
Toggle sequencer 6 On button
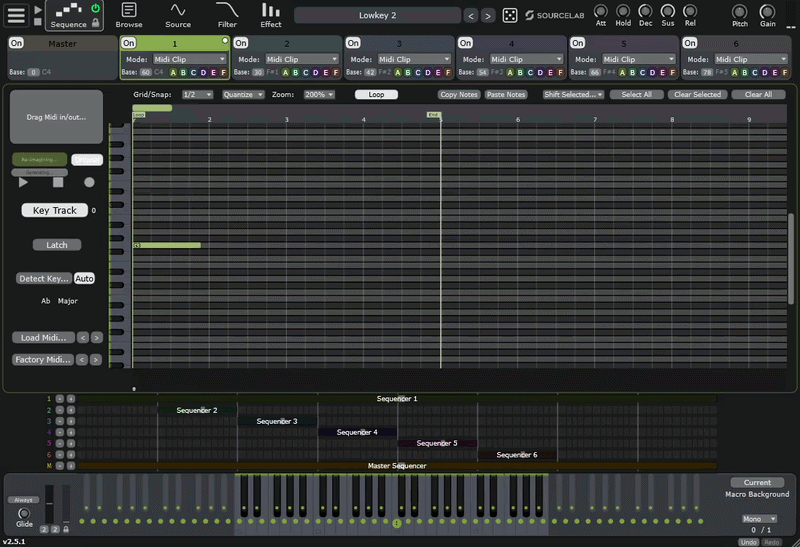tap(690, 43)
